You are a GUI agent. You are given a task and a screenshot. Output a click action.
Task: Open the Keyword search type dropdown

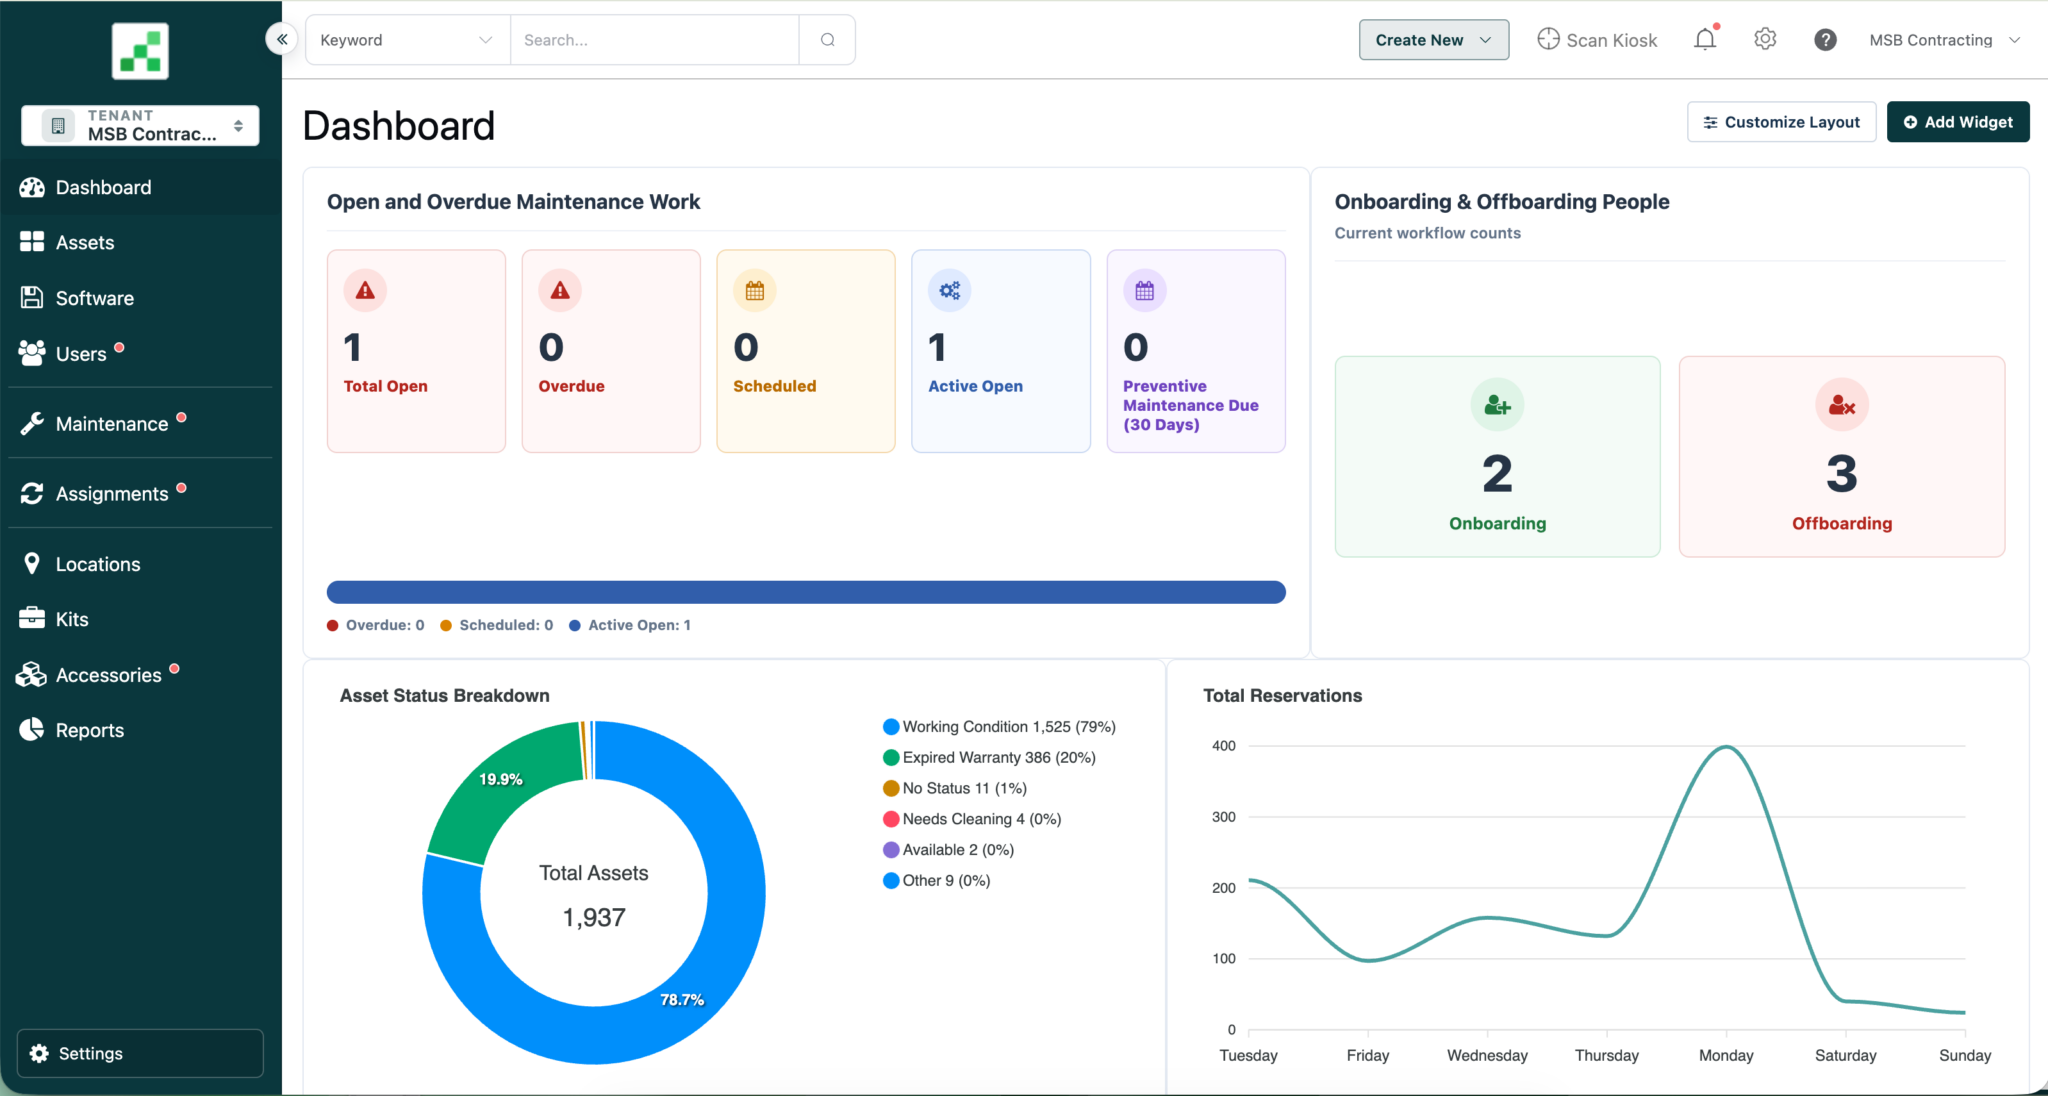[x=407, y=40]
